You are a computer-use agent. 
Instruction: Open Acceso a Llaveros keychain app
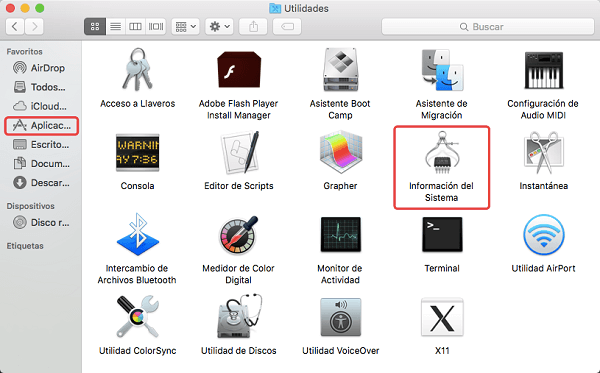pyautogui.click(x=137, y=70)
